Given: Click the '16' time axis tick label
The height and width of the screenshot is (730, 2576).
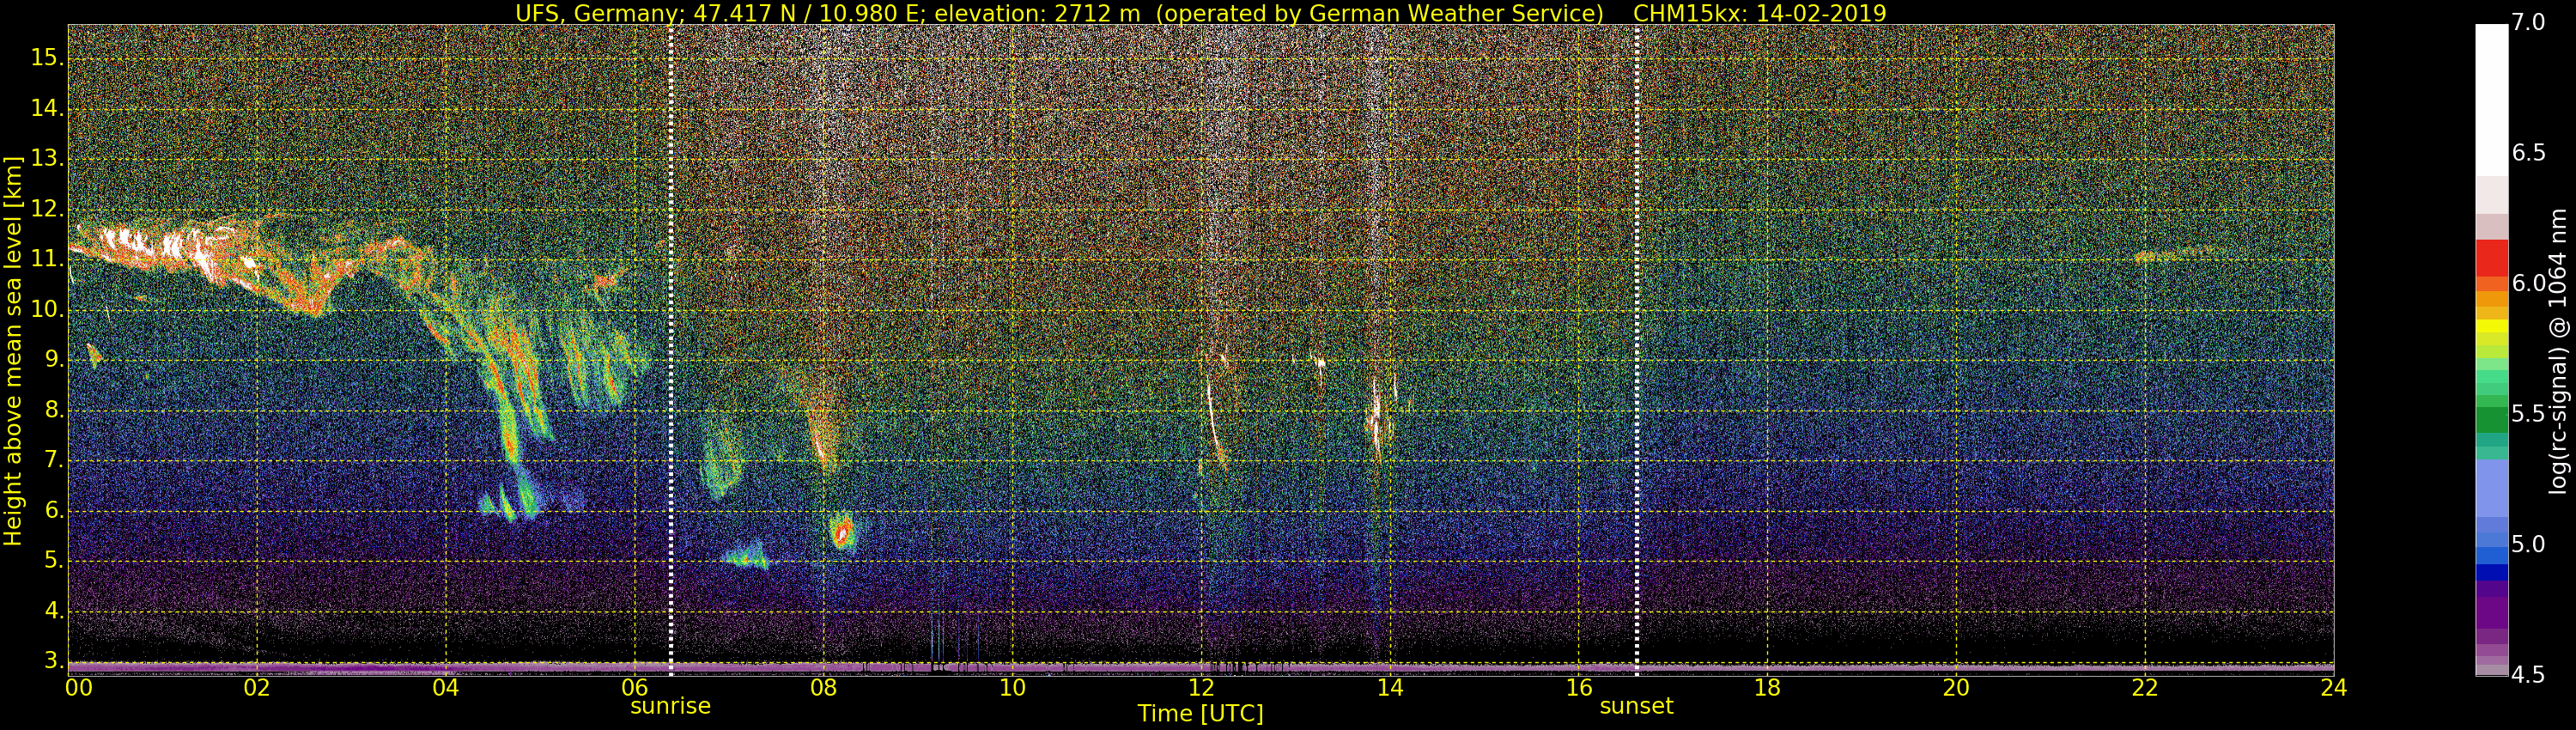Looking at the screenshot, I should point(1579,688).
